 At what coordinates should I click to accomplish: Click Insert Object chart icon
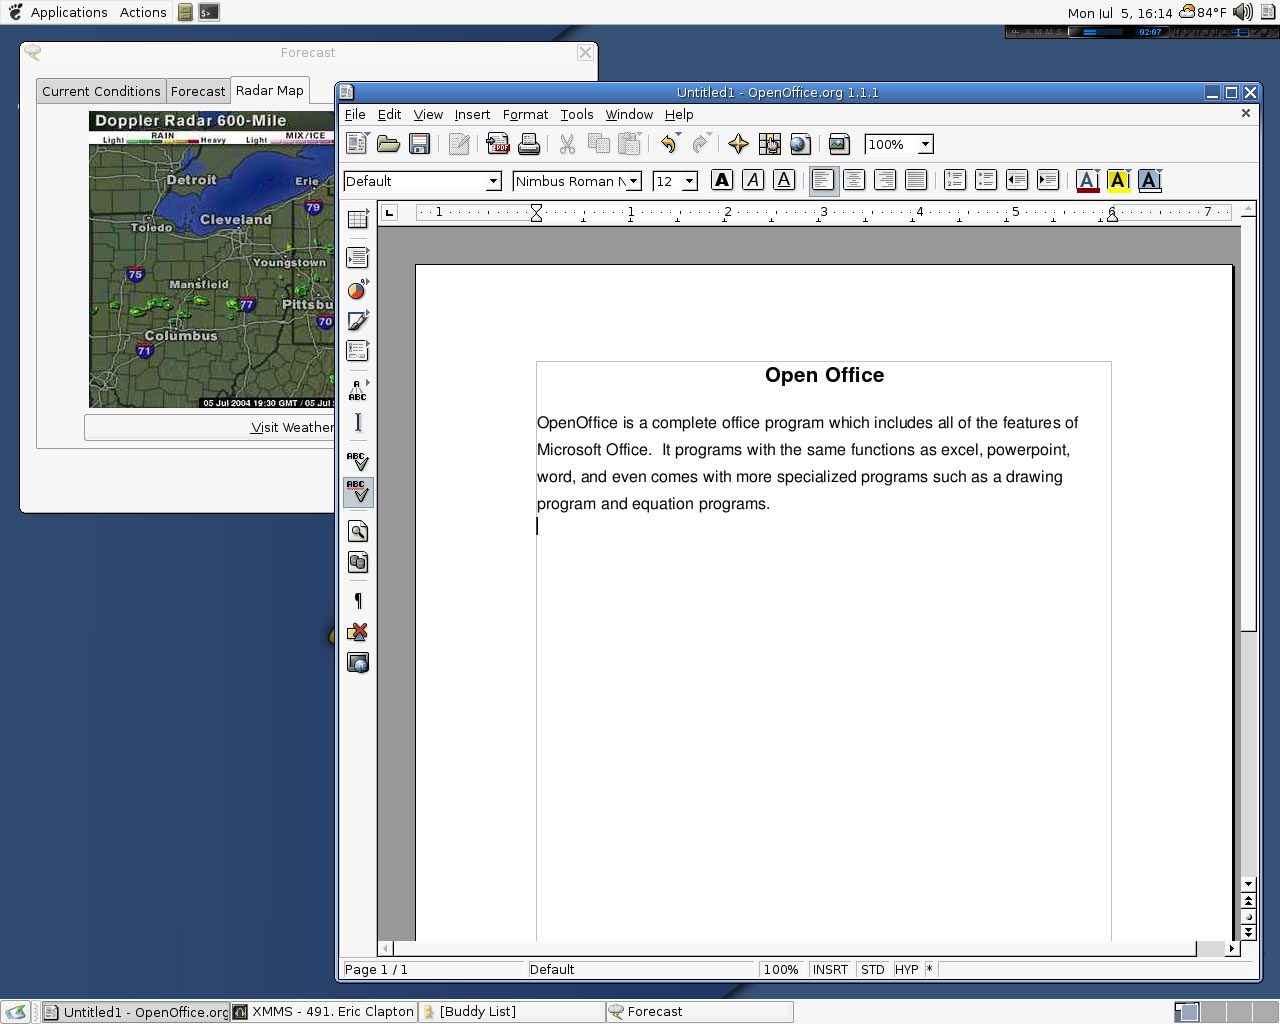pos(358,289)
